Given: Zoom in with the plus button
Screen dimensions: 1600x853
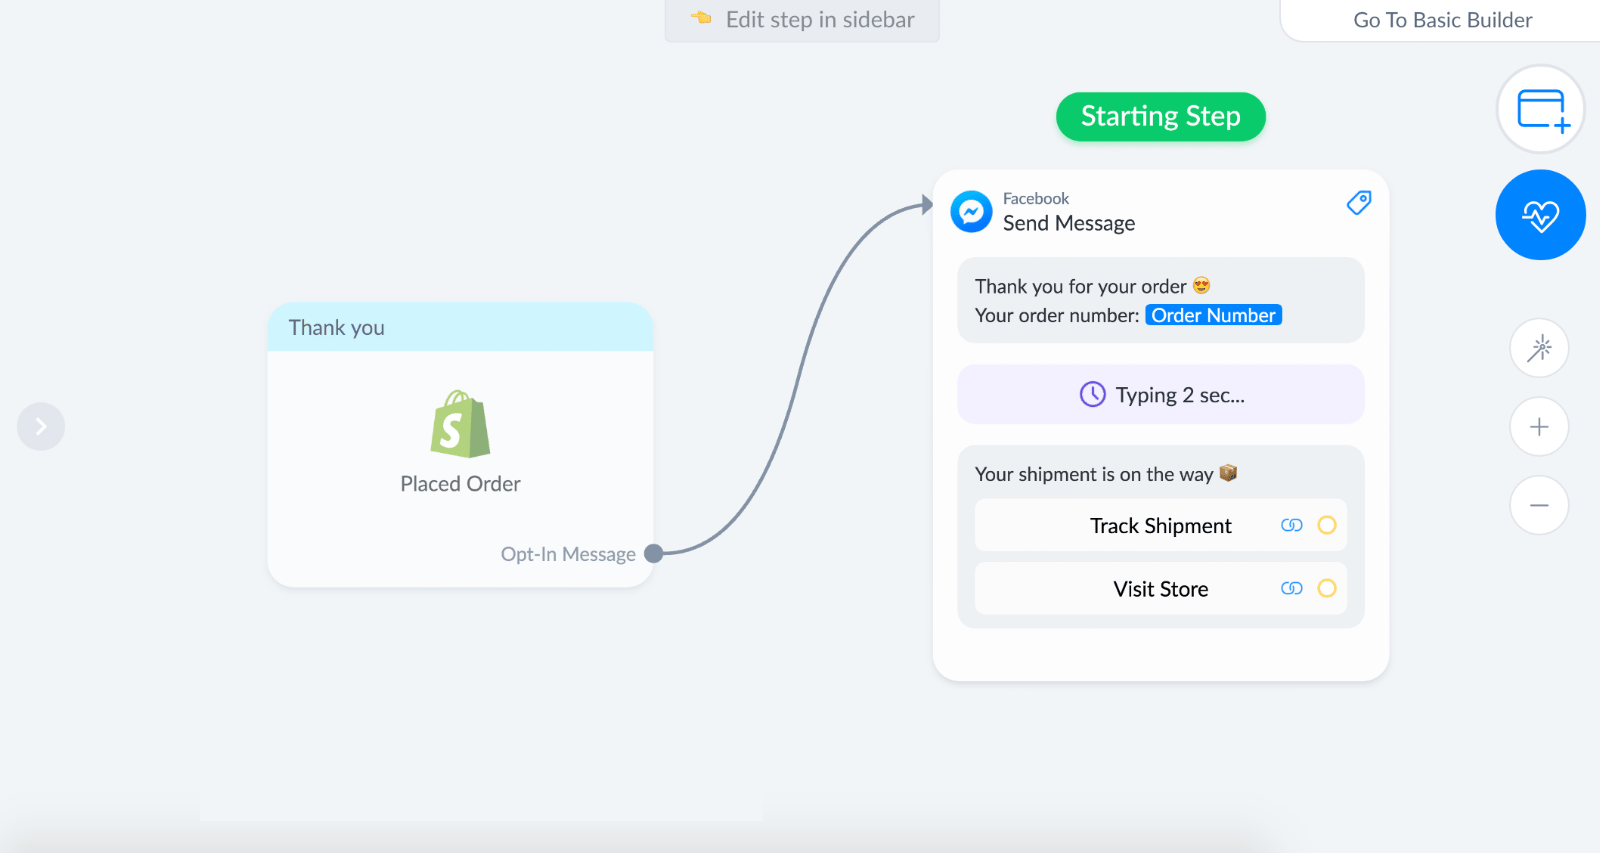Looking at the screenshot, I should (1539, 427).
